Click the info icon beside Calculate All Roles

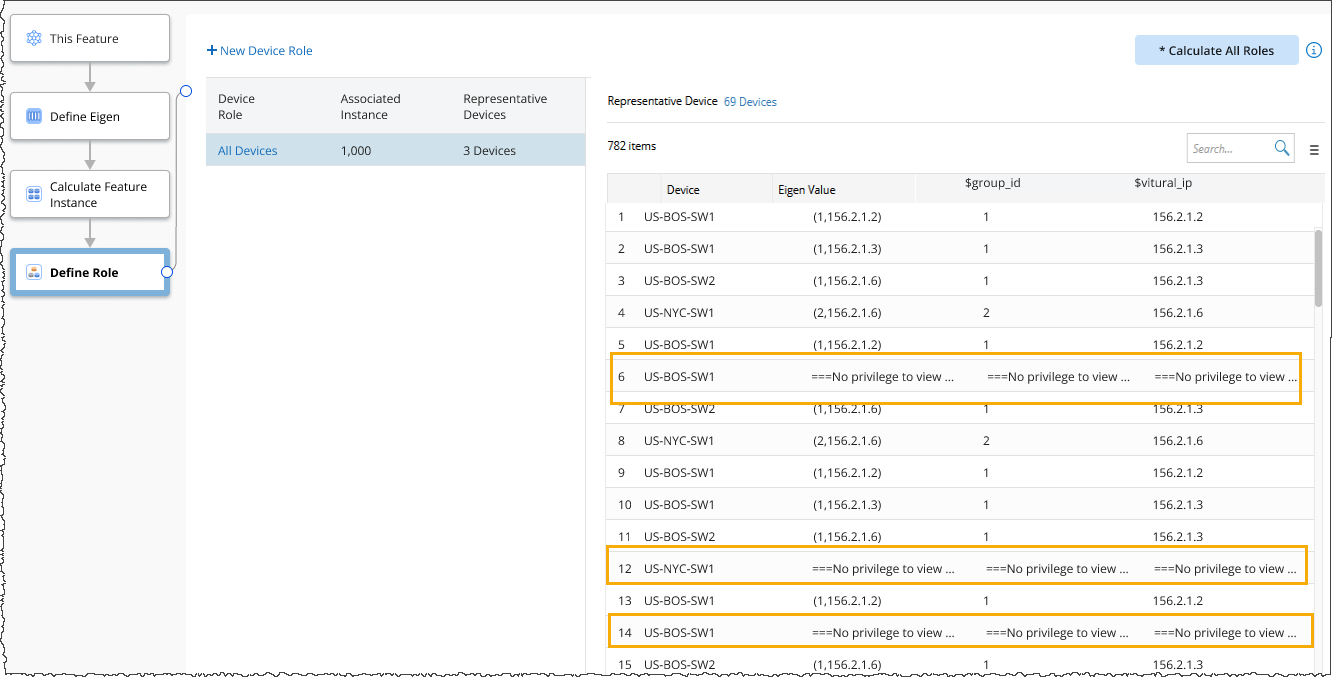pos(1314,50)
